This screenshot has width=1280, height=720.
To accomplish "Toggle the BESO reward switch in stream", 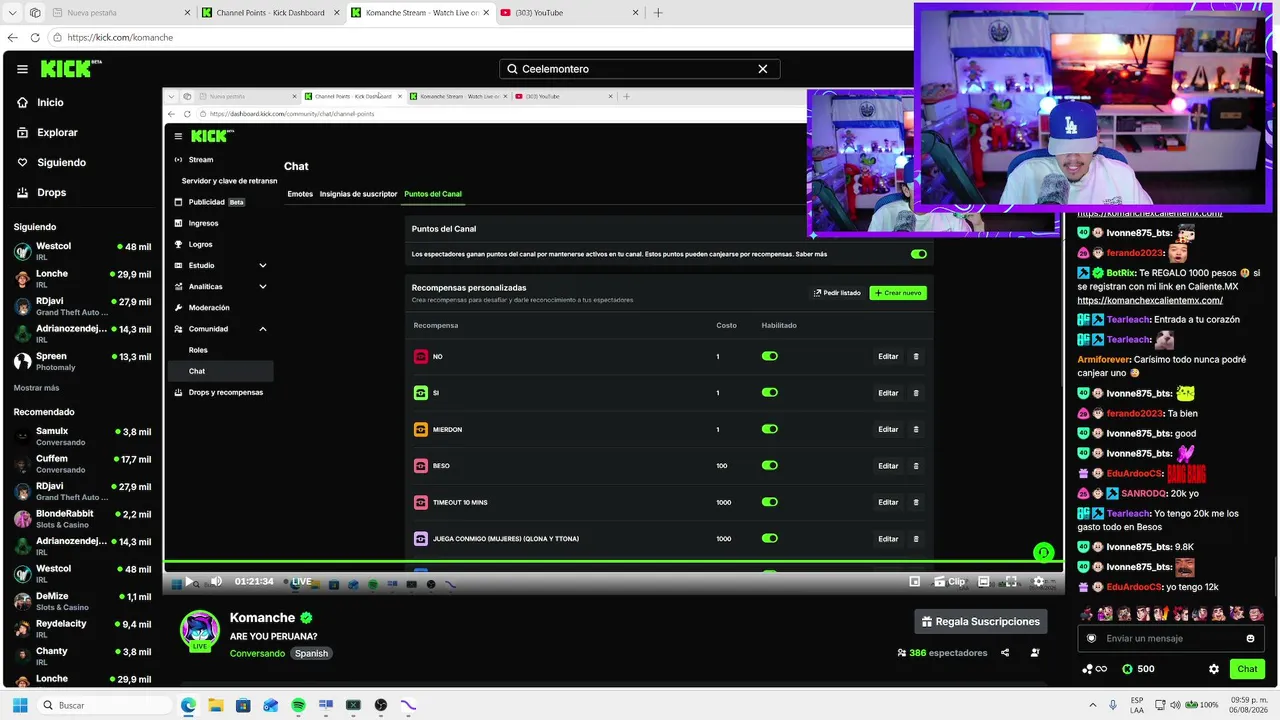I will (x=769, y=465).
